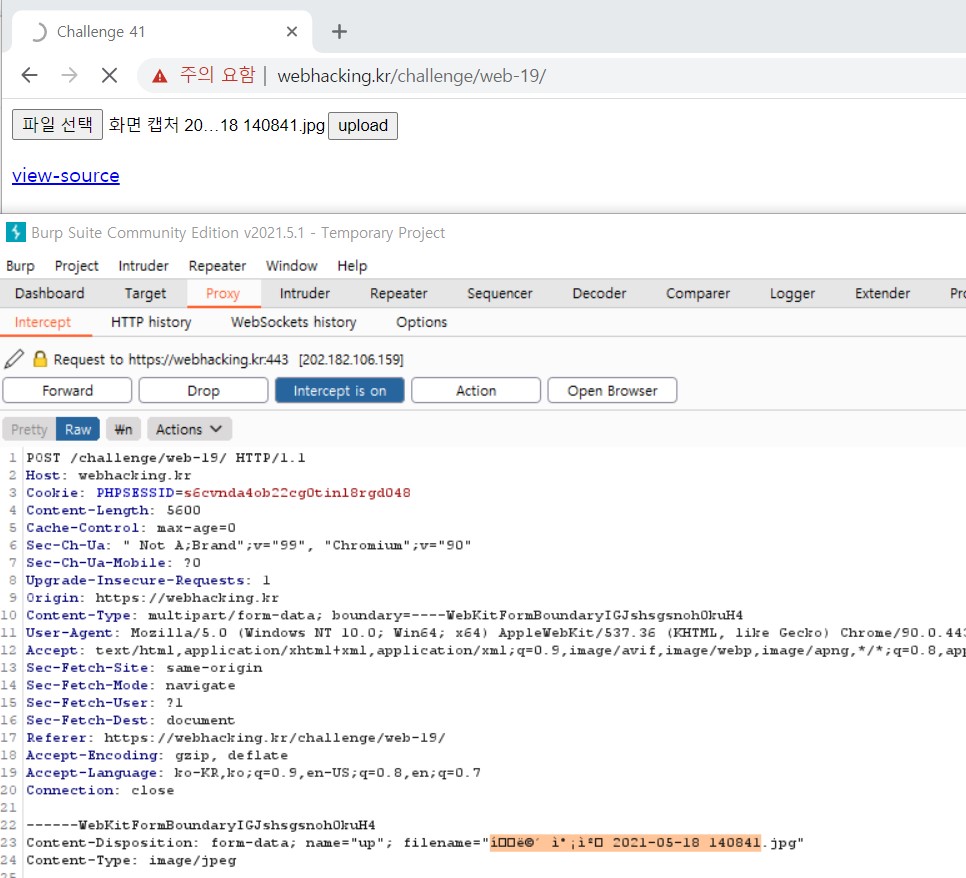Click the red security warning triangle

coord(160,76)
